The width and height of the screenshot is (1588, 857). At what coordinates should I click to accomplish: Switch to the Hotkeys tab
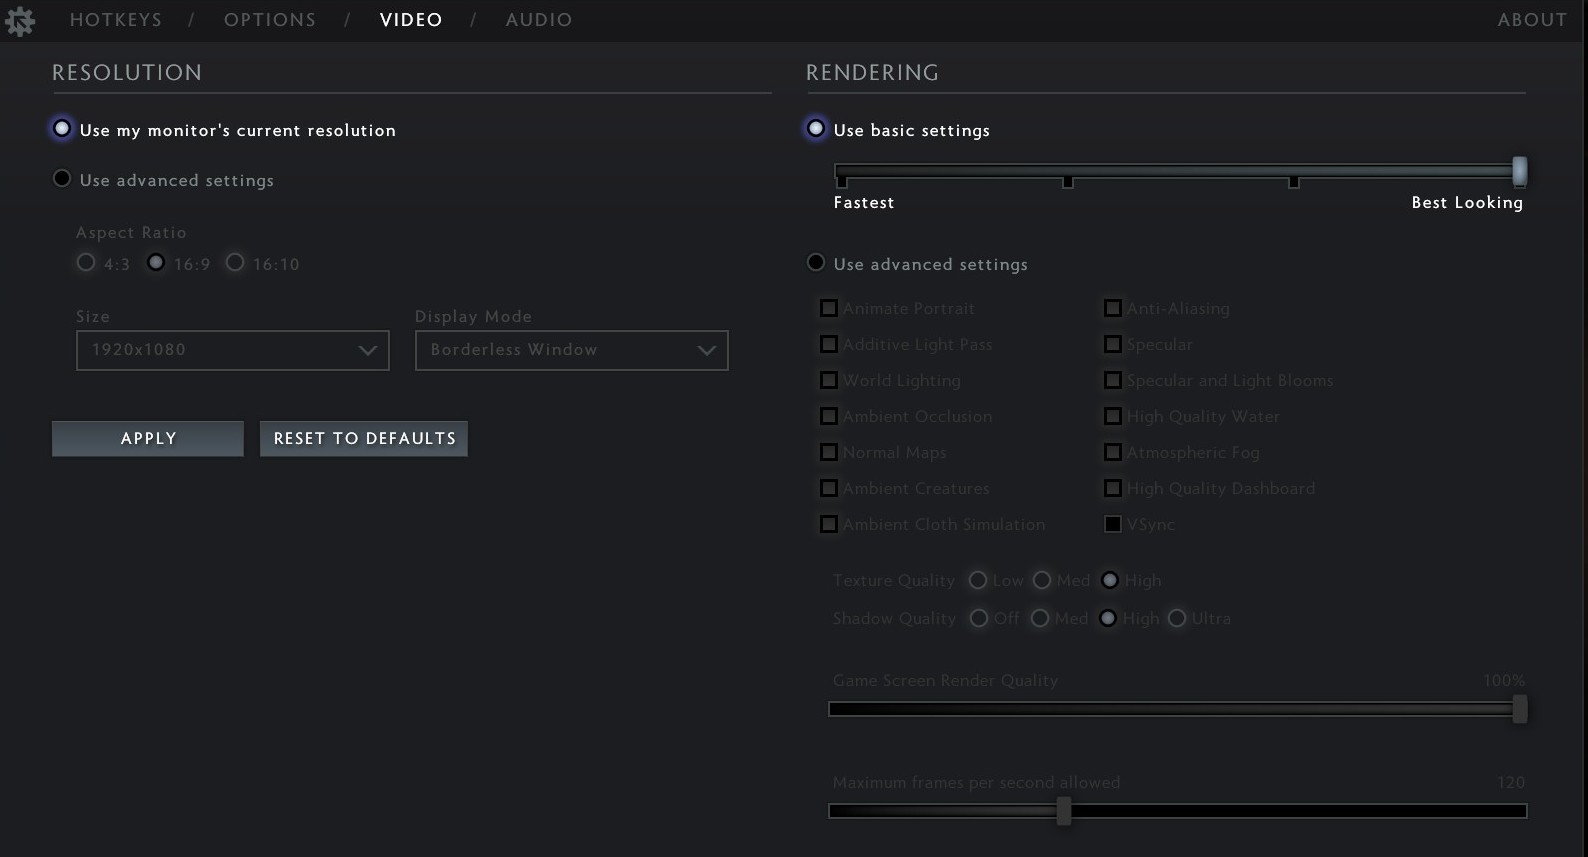pos(116,20)
